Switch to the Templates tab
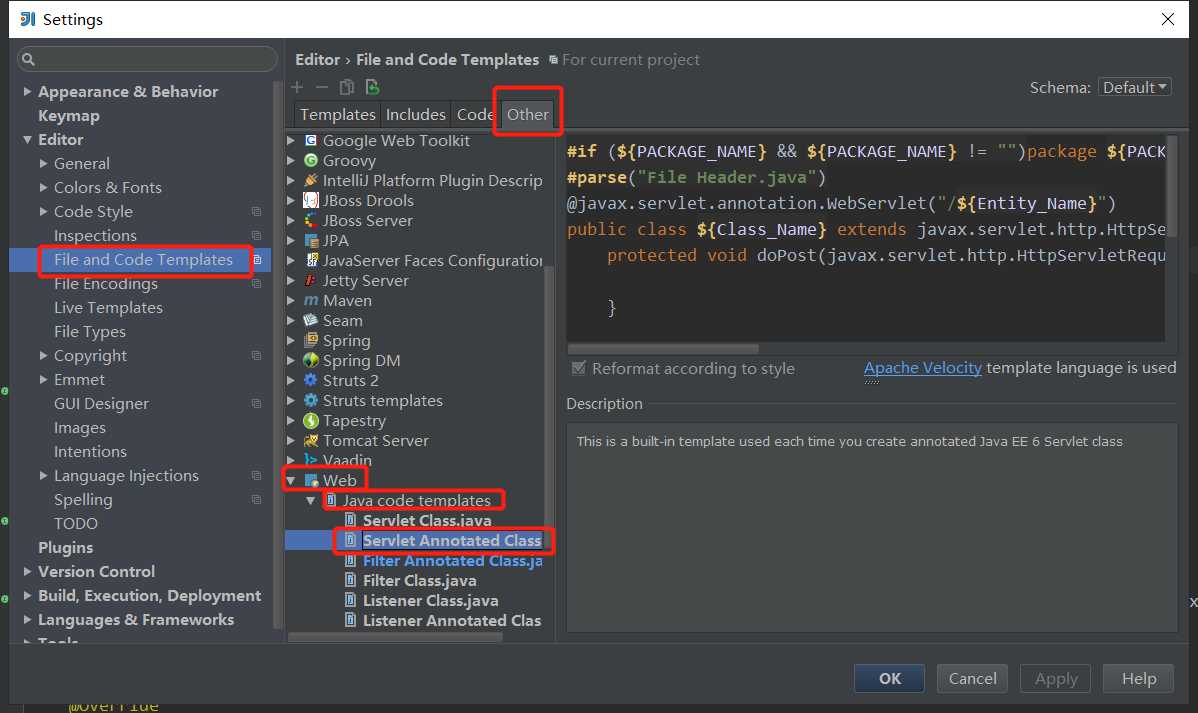The height and width of the screenshot is (713, 1198). click(338, 114)
